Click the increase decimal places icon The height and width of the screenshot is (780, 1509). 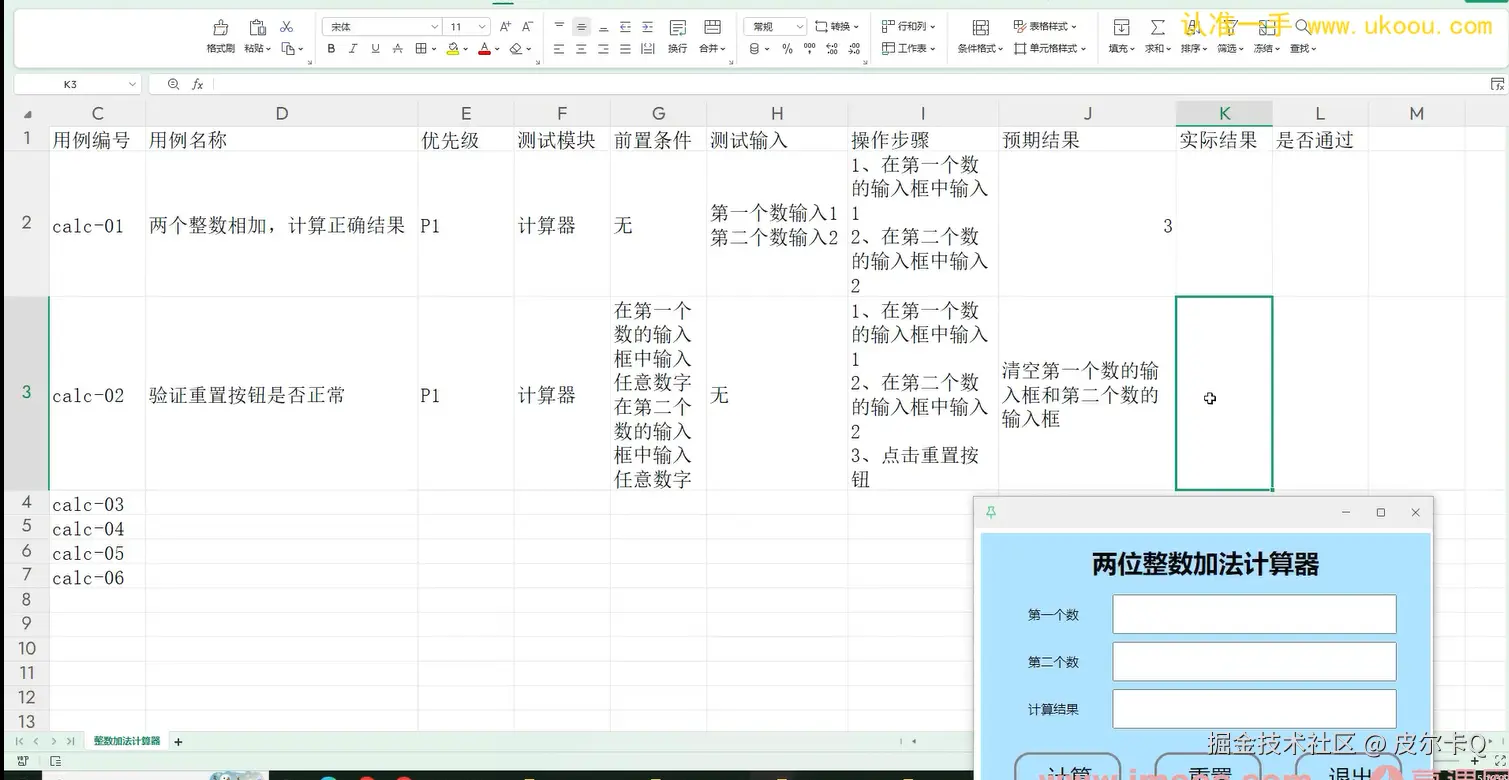[x=831, y=48]
